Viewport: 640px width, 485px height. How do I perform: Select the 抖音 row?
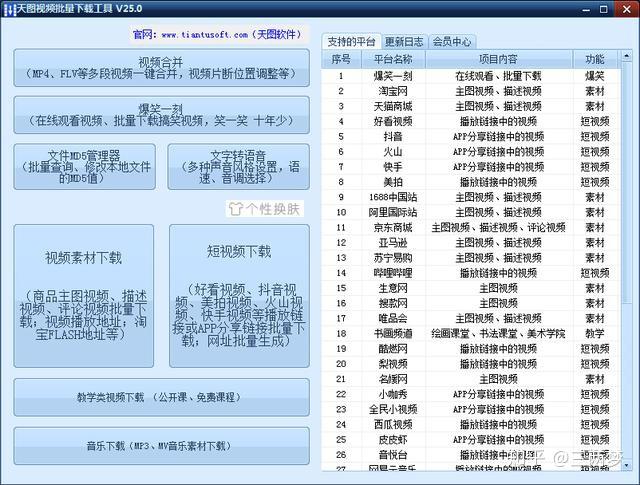click(471, 136)
